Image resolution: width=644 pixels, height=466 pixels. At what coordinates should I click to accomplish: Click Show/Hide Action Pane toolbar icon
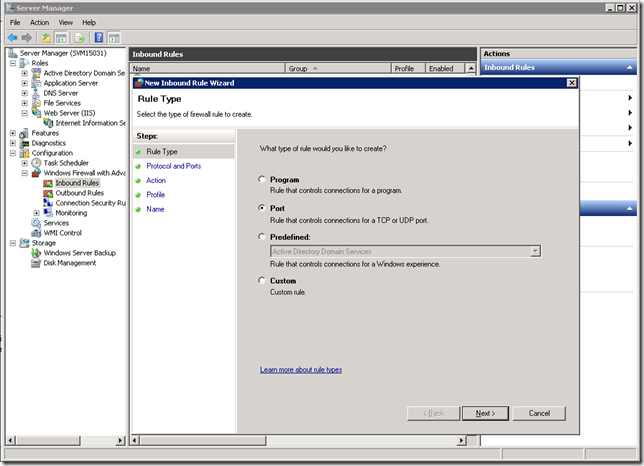tap(114, 38)
